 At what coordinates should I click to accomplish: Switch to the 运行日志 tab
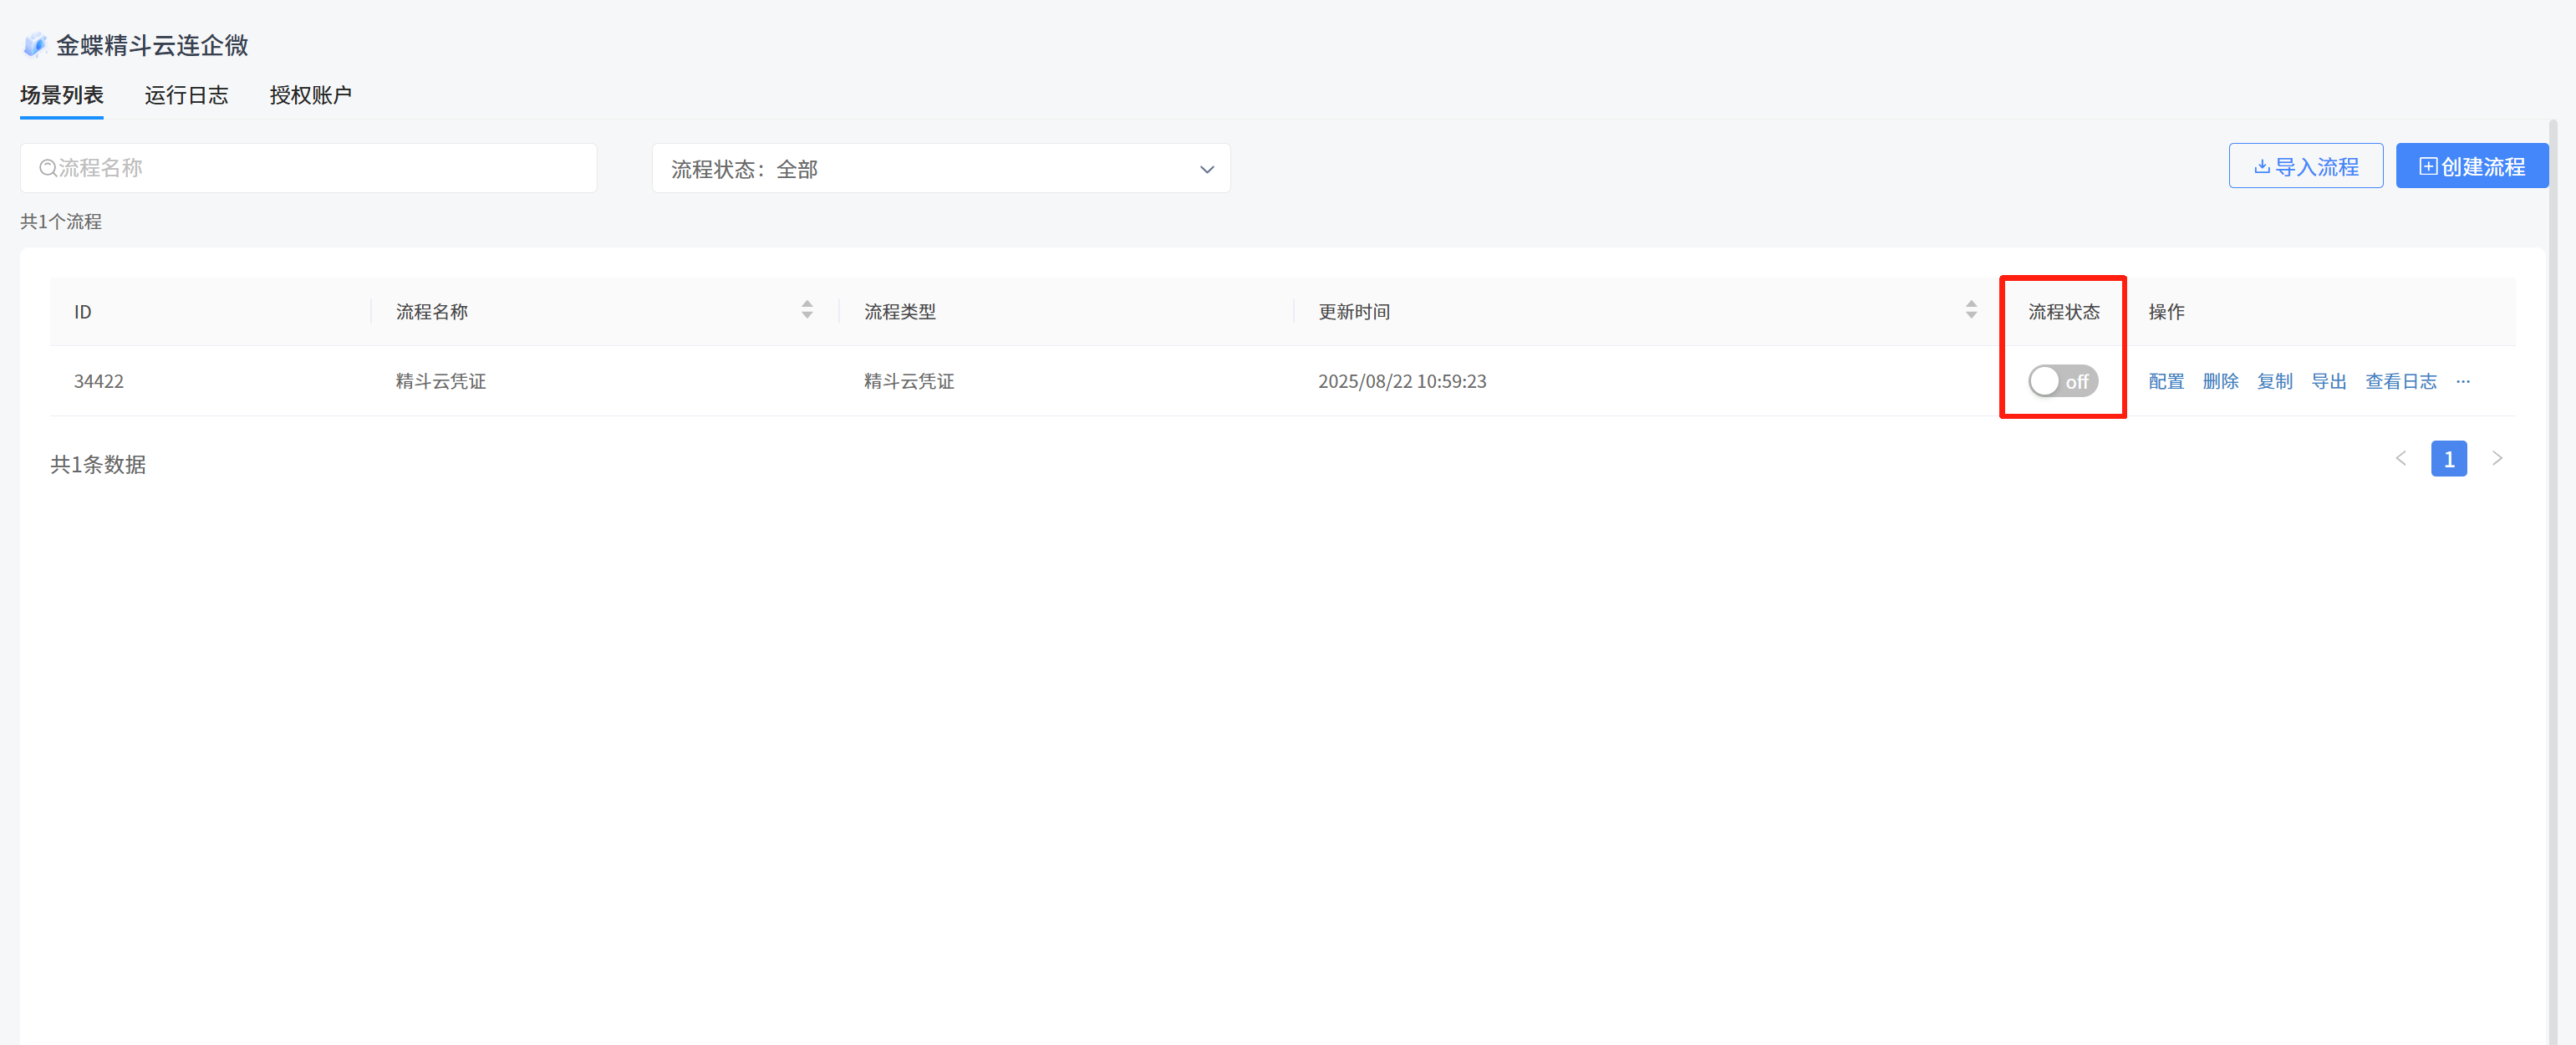pyautogui.click(x=186, y=95)
